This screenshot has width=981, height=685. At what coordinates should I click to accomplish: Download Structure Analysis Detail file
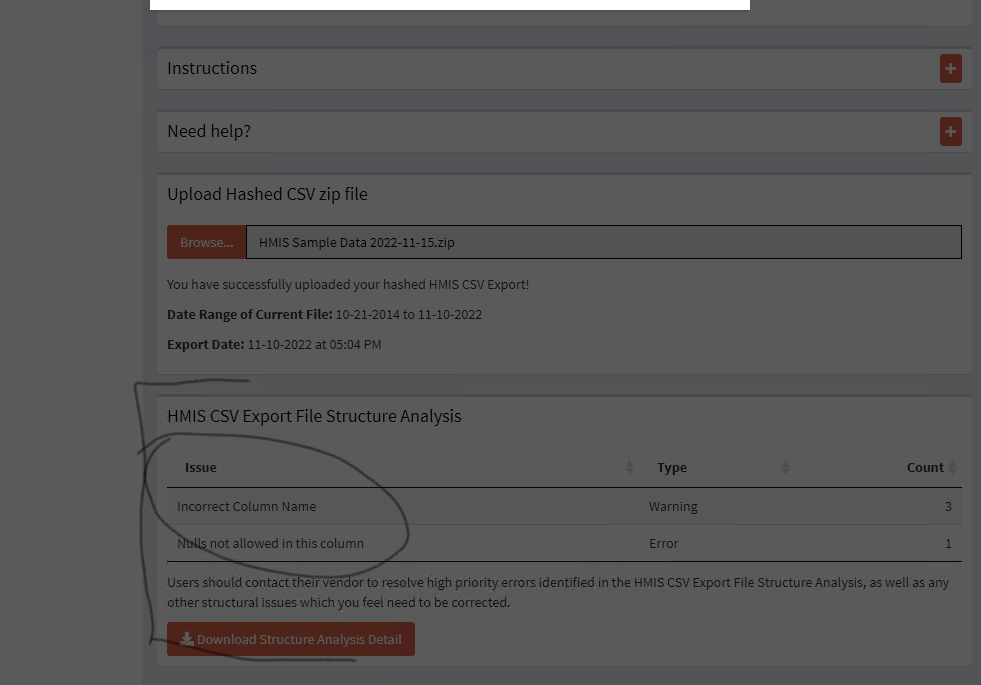[291, 639]
